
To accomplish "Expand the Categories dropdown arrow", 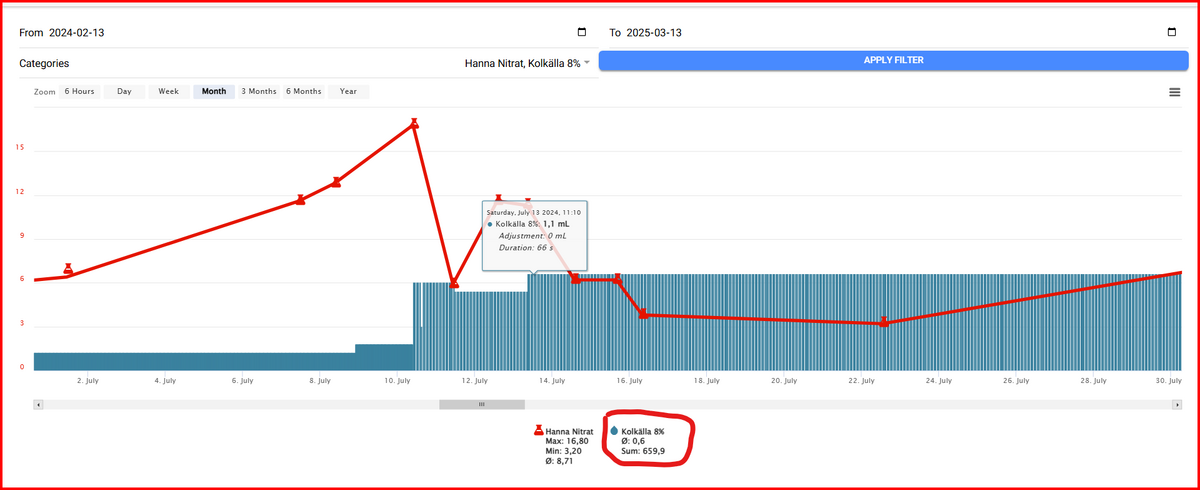I will pos(588,63).
